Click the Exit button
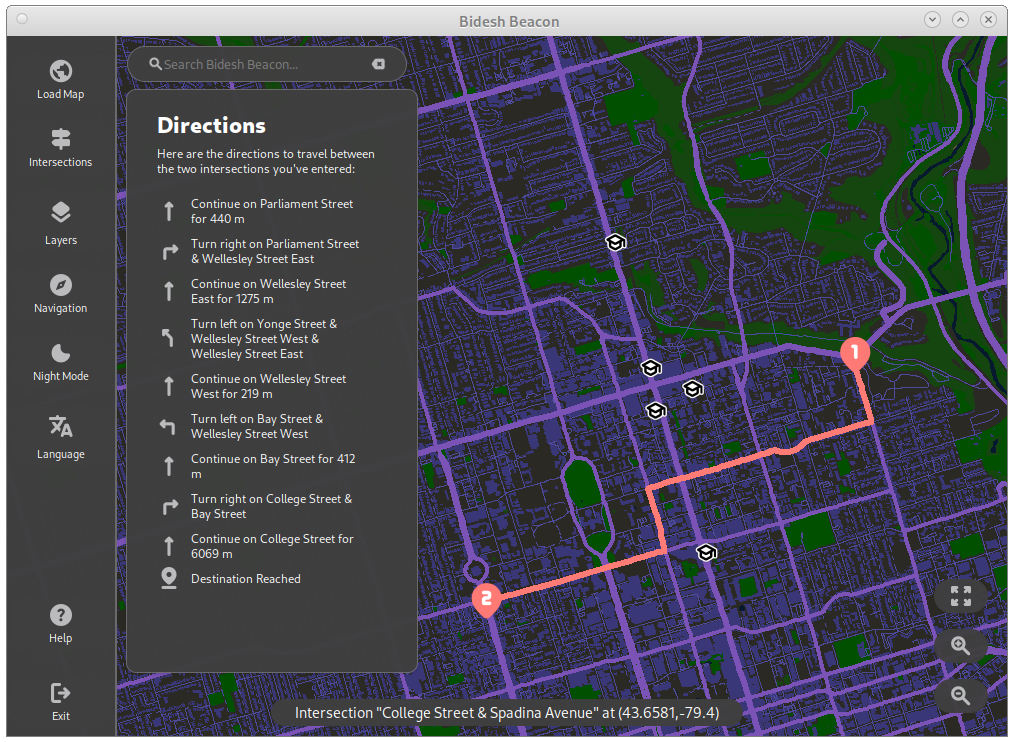1014x742 pixels. coord(61,701)
